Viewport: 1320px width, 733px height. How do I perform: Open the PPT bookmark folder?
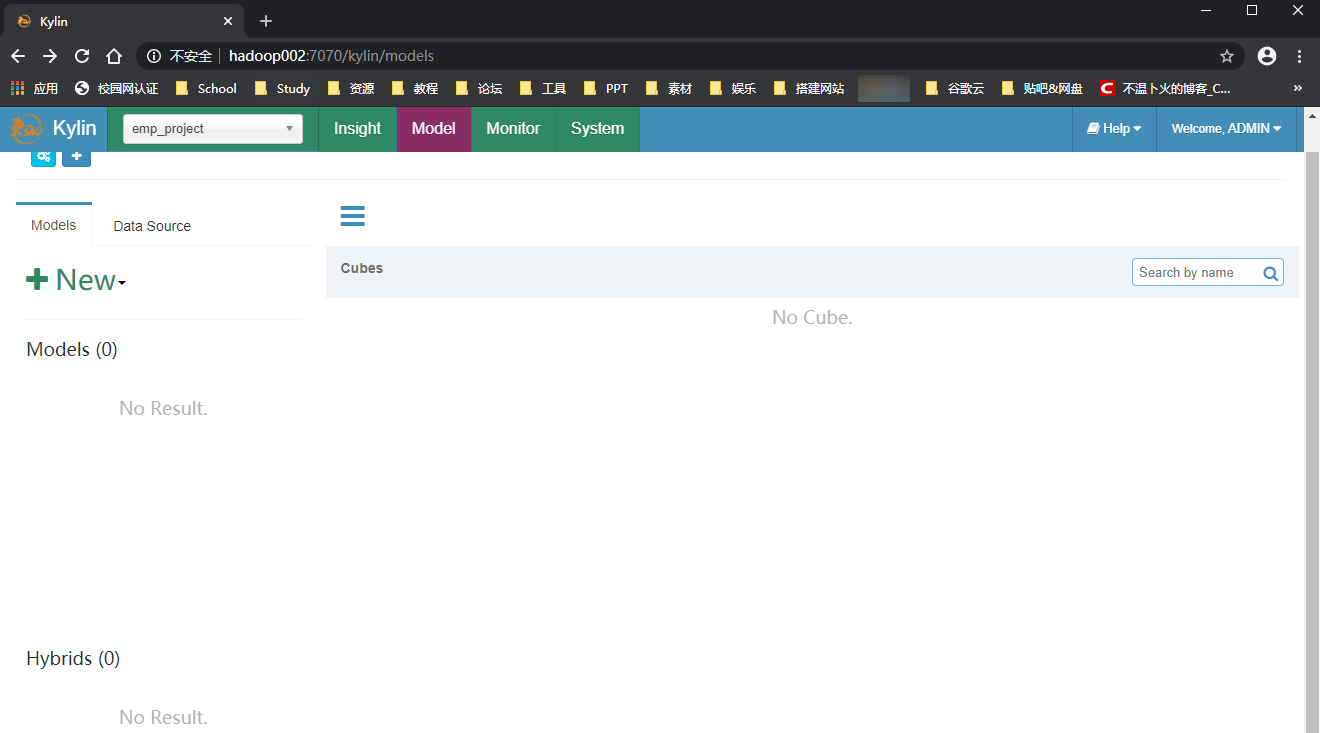(606, 88)
